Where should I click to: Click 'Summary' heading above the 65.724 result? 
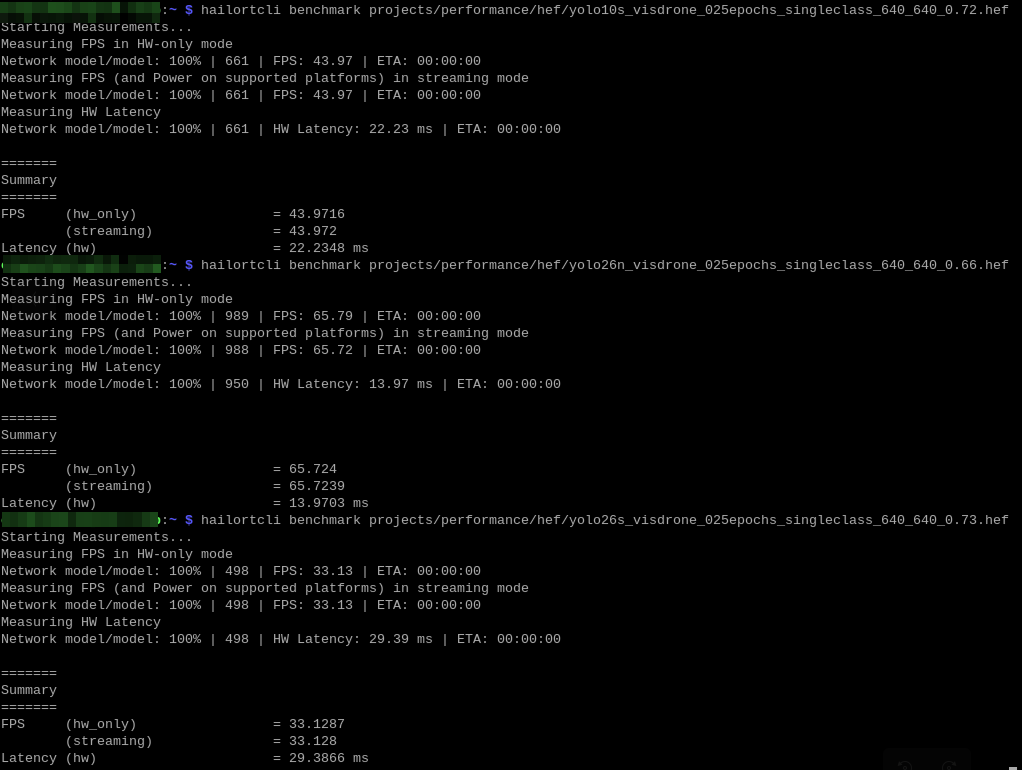[x=29, y=435]
